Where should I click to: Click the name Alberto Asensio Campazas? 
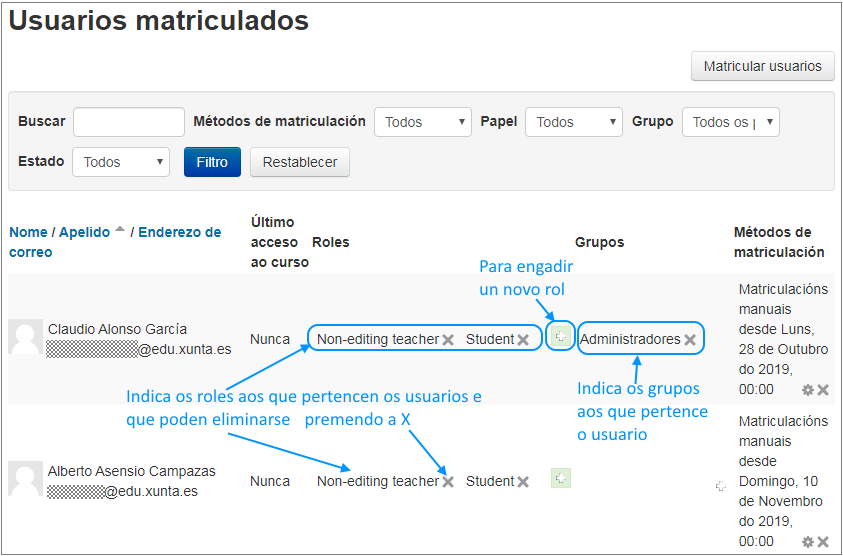click(132, 471)
